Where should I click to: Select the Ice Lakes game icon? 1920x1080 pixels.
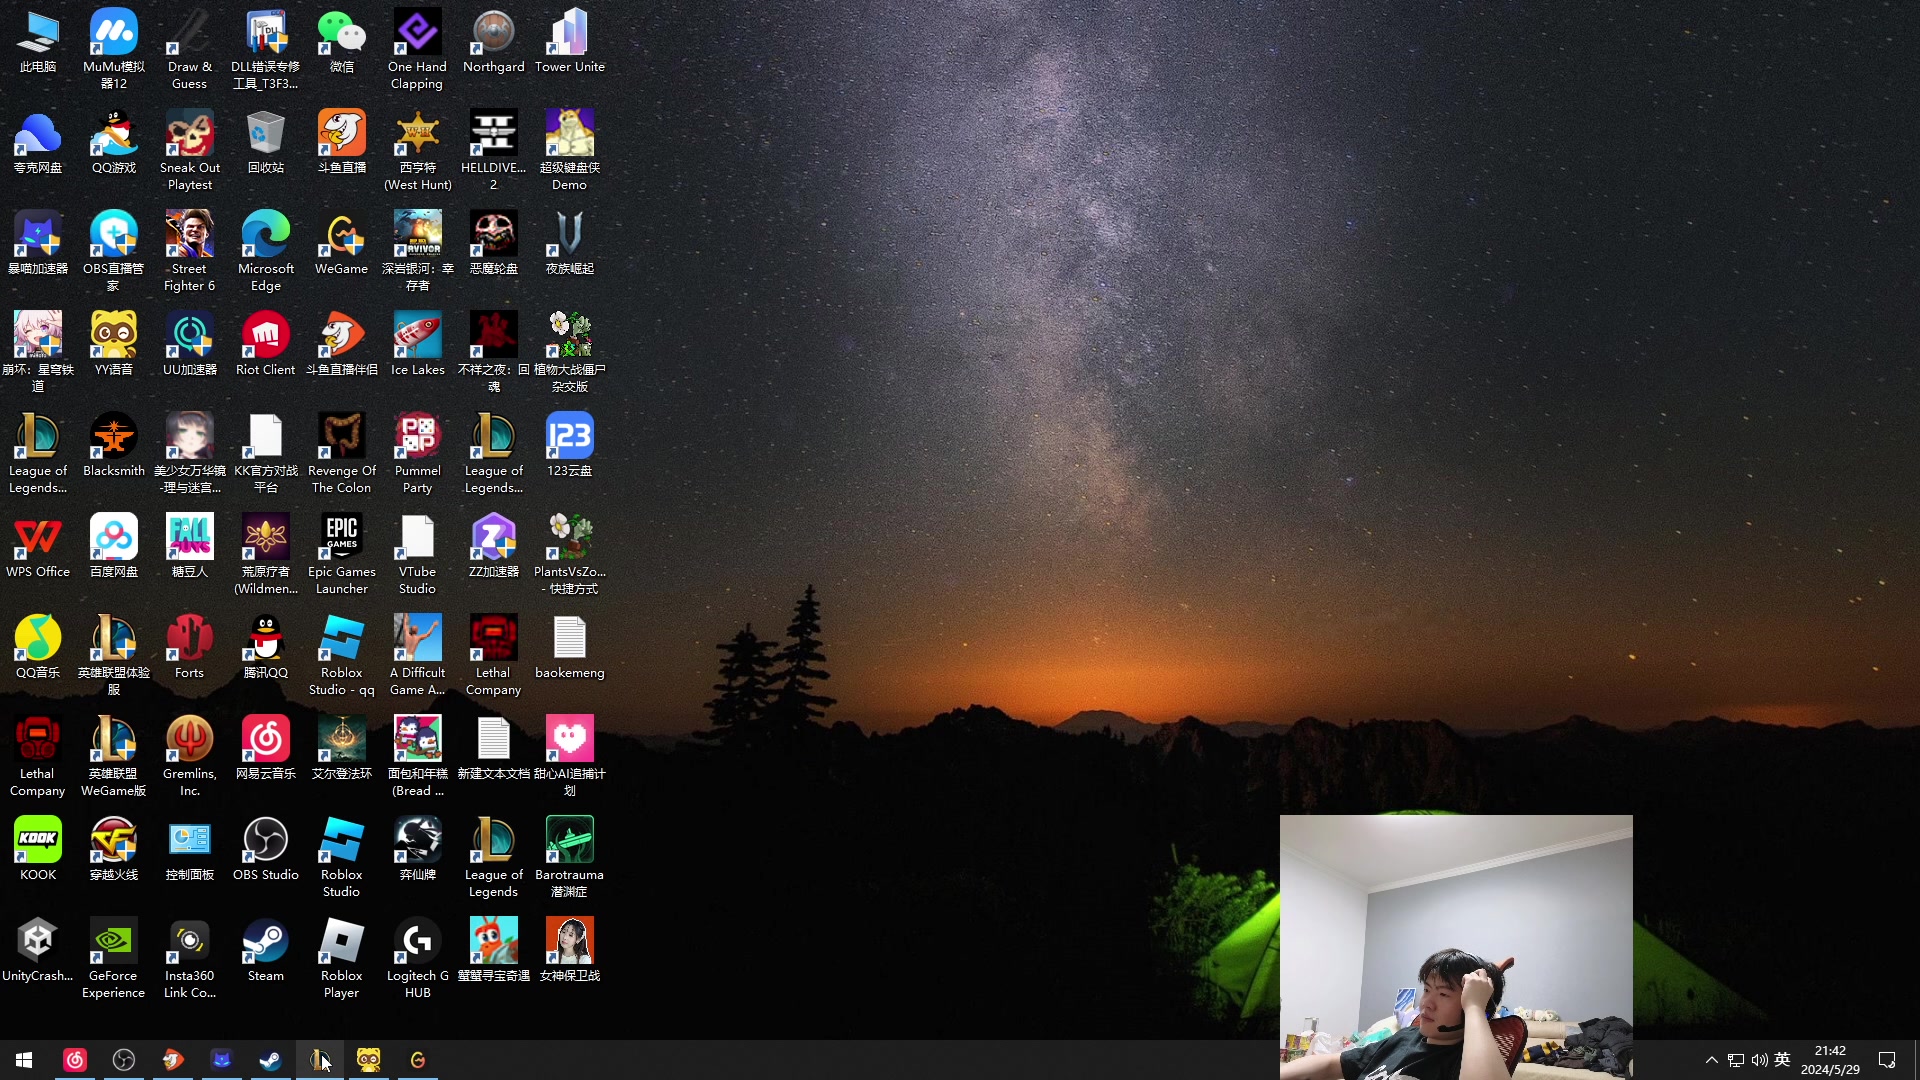click(x=417, y=345)
